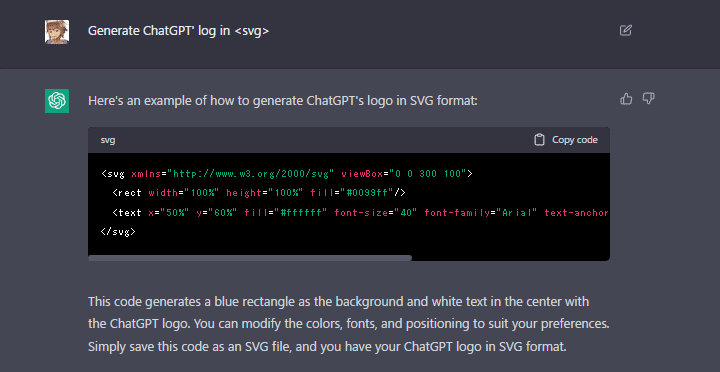This screenshot has height=372, width=720.
Task: Click the prompt text "Generate ChatGPT' log in <svg>"
Action: tap(178, 31)
